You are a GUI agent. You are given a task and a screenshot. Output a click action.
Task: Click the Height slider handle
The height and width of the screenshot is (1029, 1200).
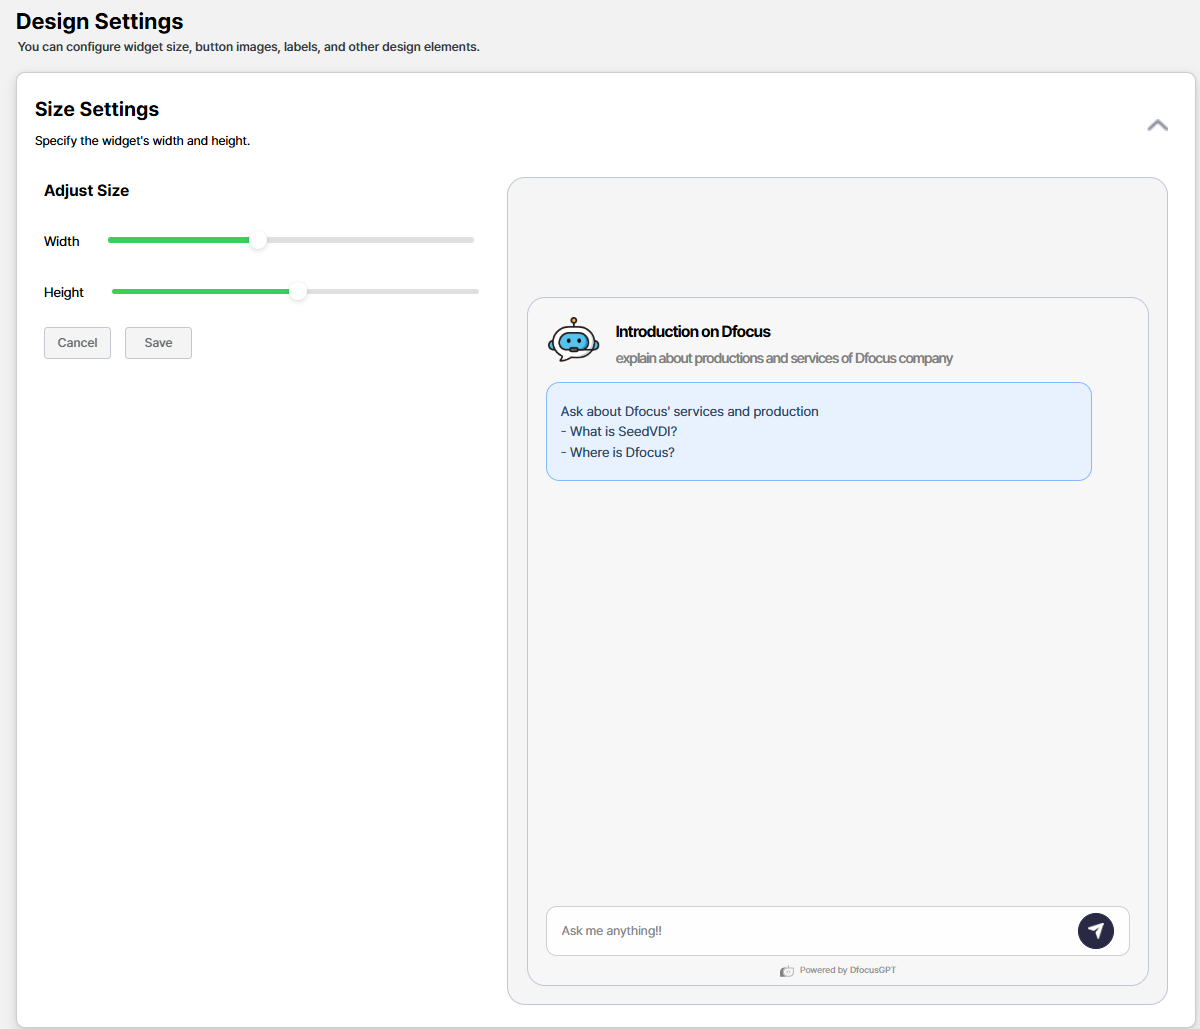click(x=298, y=292)
